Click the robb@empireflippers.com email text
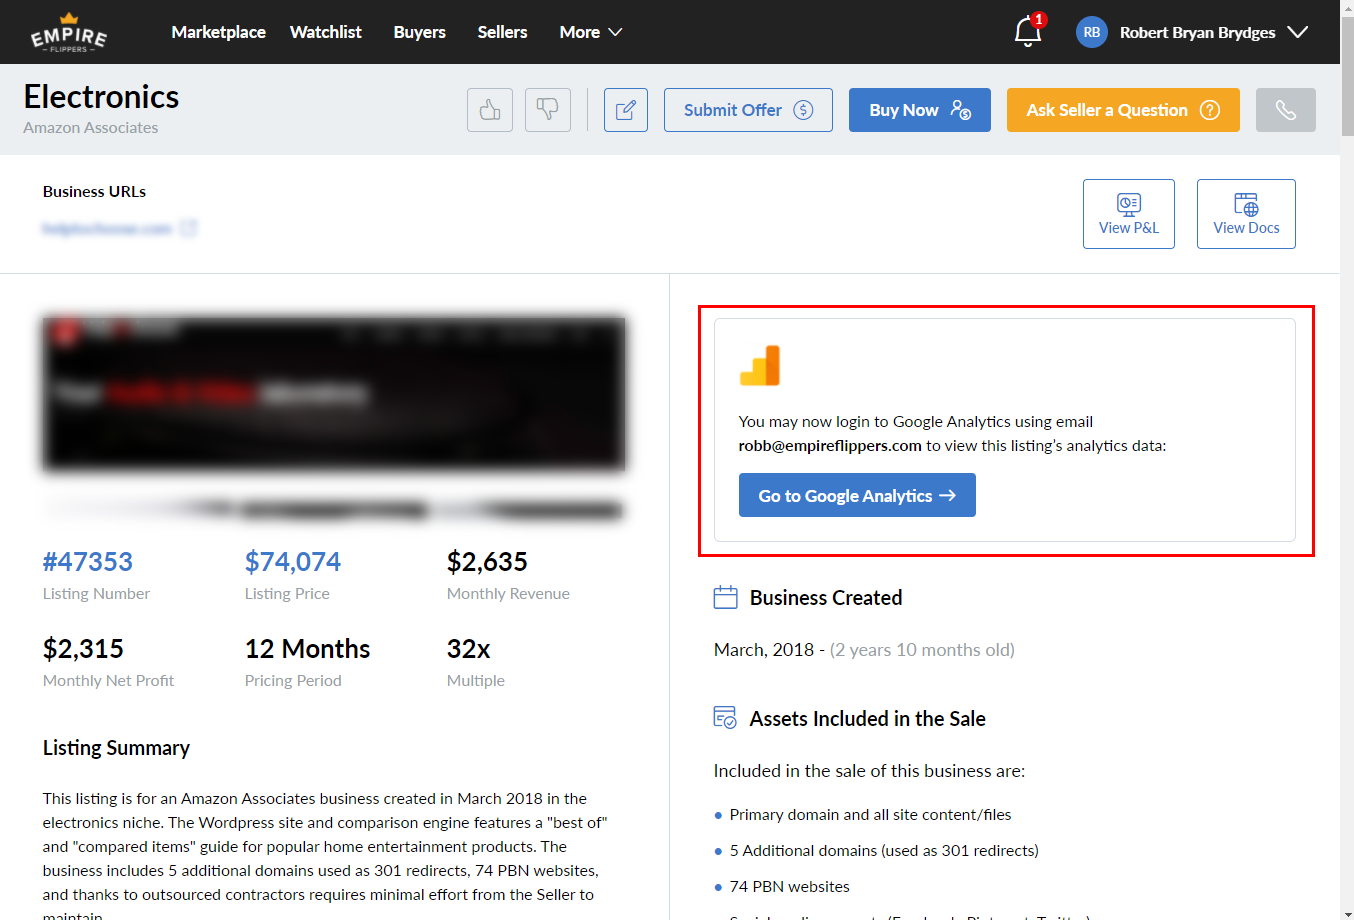Screen dimensions: 1354x920 click(x=830, y=446)
